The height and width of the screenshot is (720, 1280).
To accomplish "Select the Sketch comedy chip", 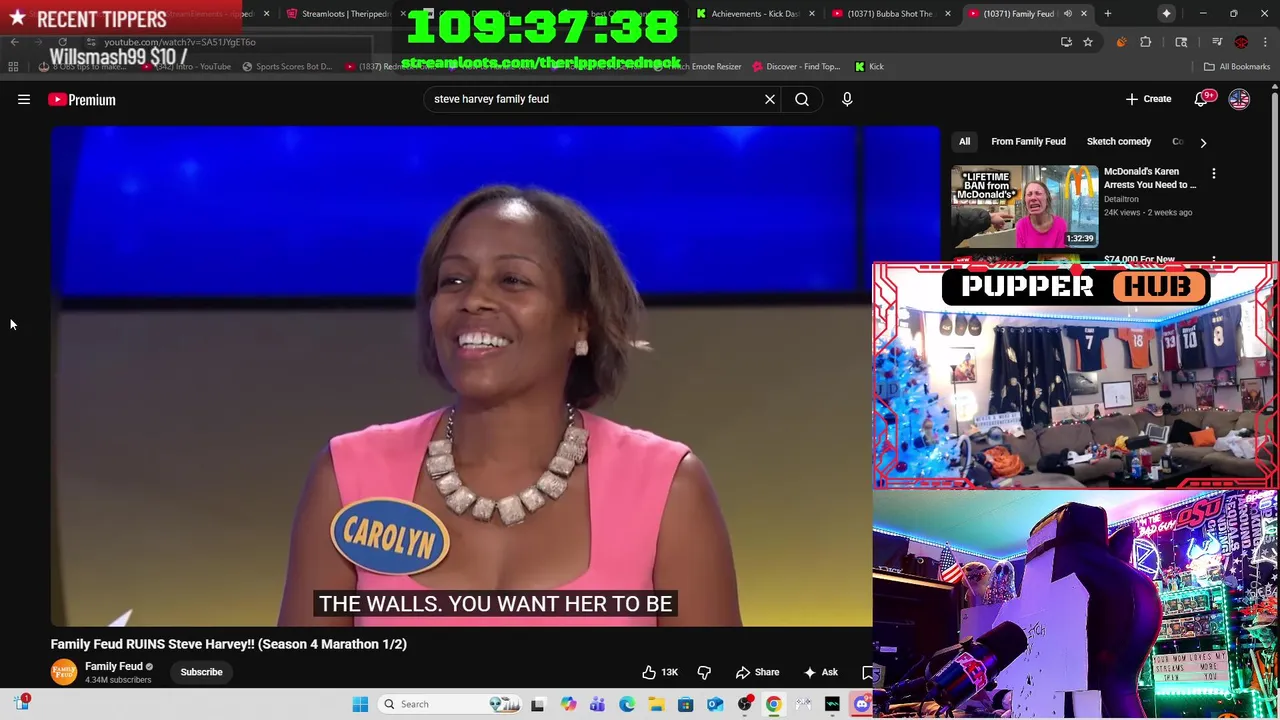I will tap(1119, 142).
